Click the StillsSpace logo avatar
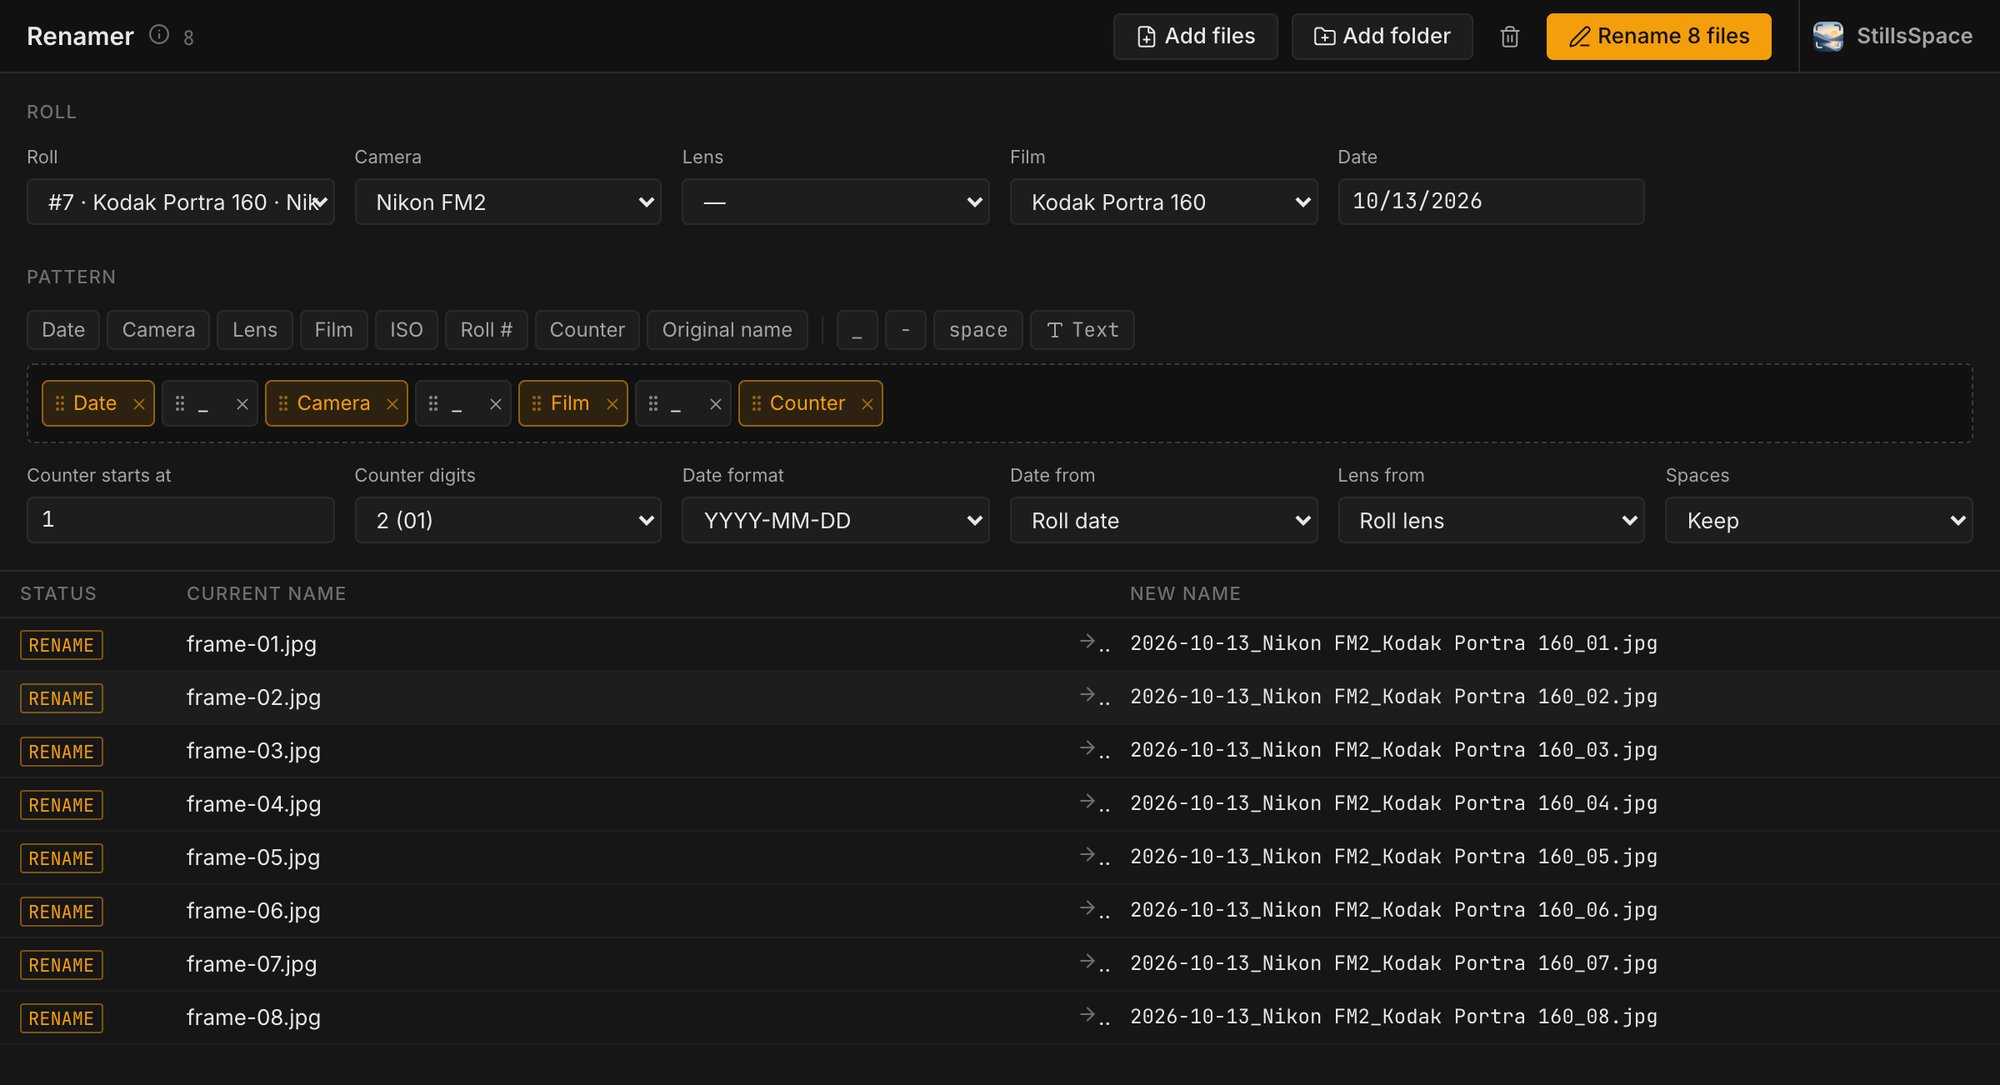 pyautogui.click(x=1828, y=37)
